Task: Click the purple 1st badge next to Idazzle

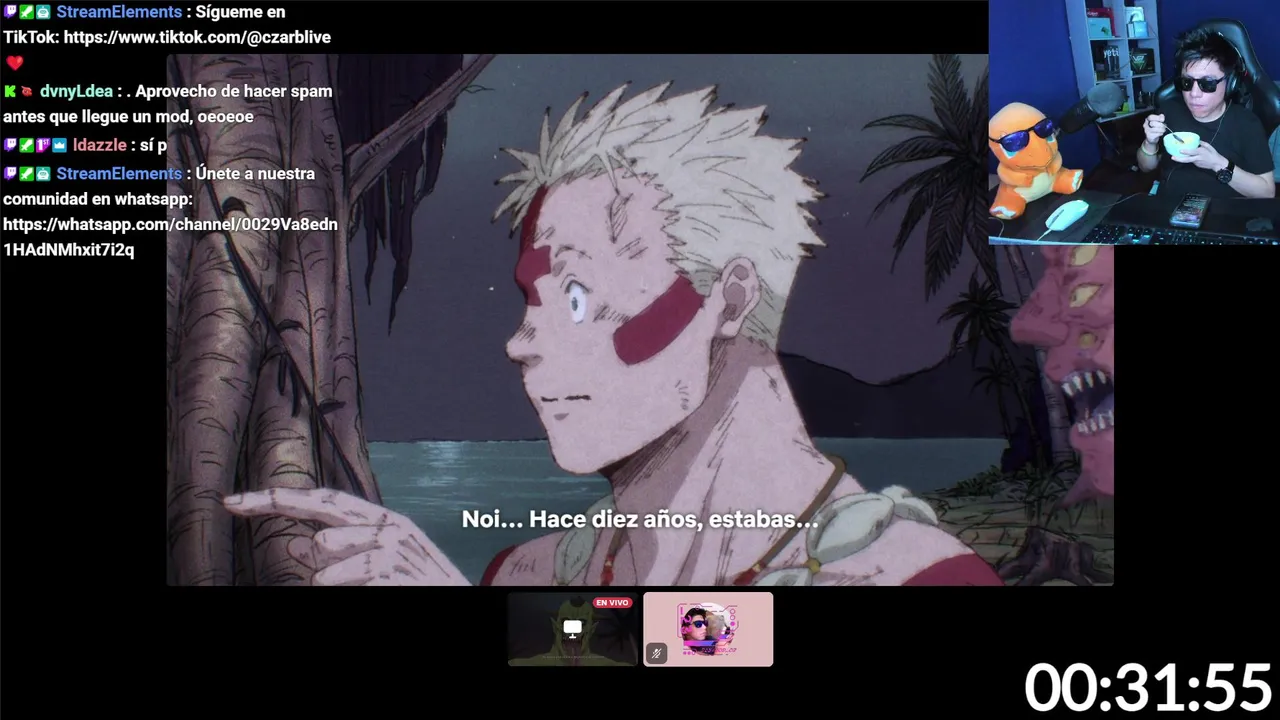Action: click(x=43, y=145)
